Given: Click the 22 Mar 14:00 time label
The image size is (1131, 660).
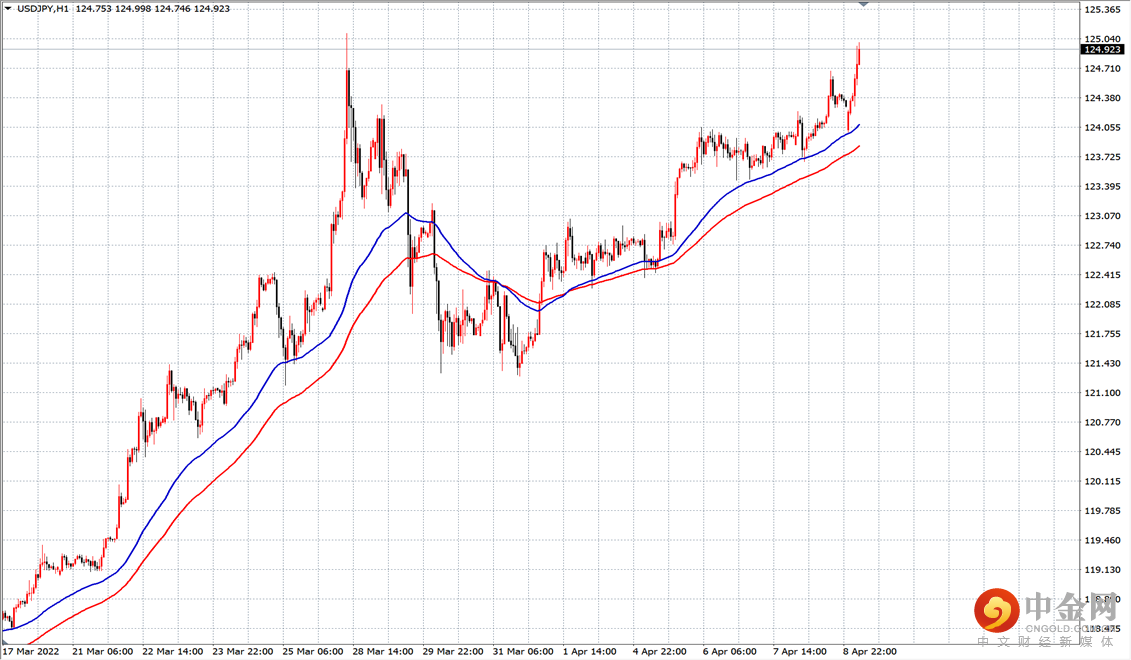Looking at the screenshot, I should click(x=172, y=651).
